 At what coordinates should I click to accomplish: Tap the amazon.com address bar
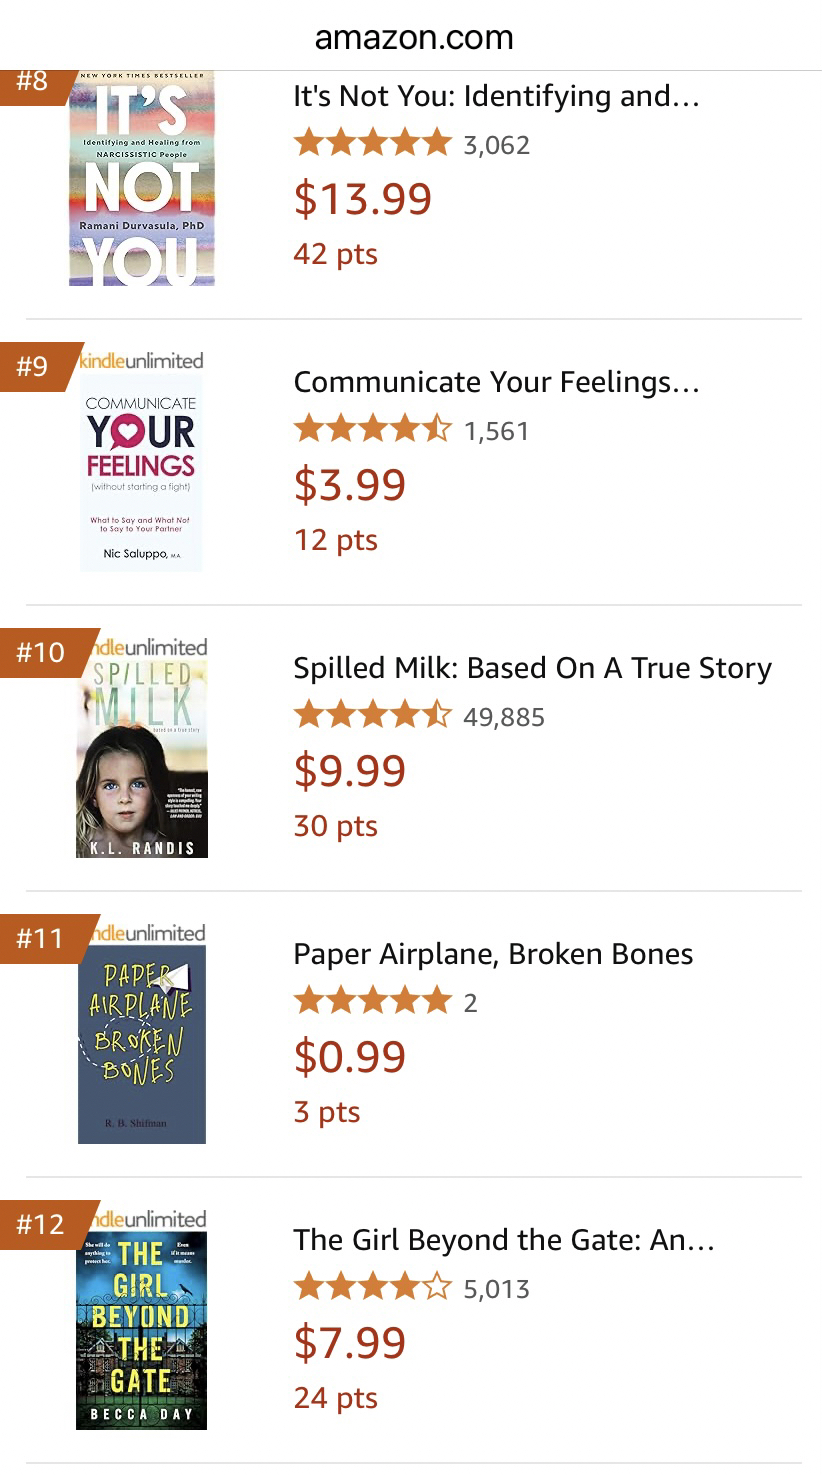[x=413, y=37]
